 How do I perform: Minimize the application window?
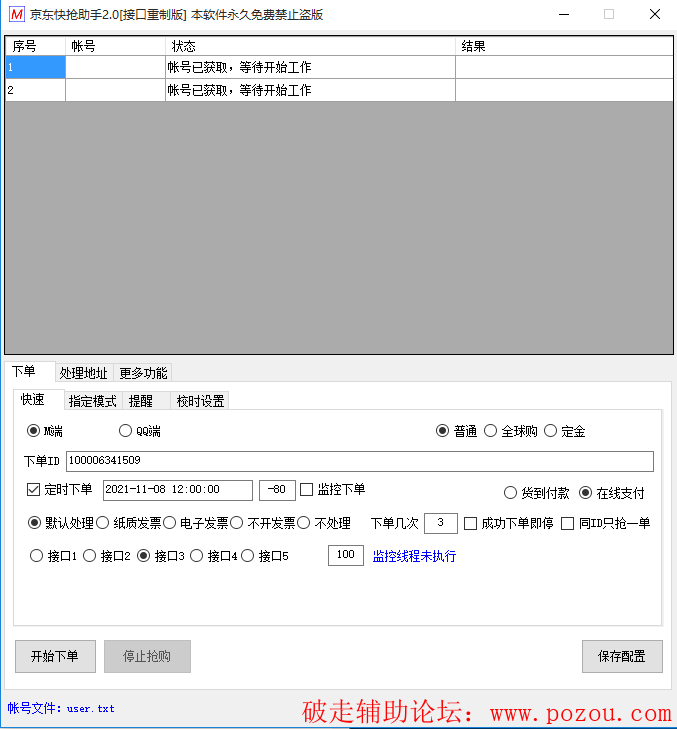pyautogui.click(x=564, y=14)
